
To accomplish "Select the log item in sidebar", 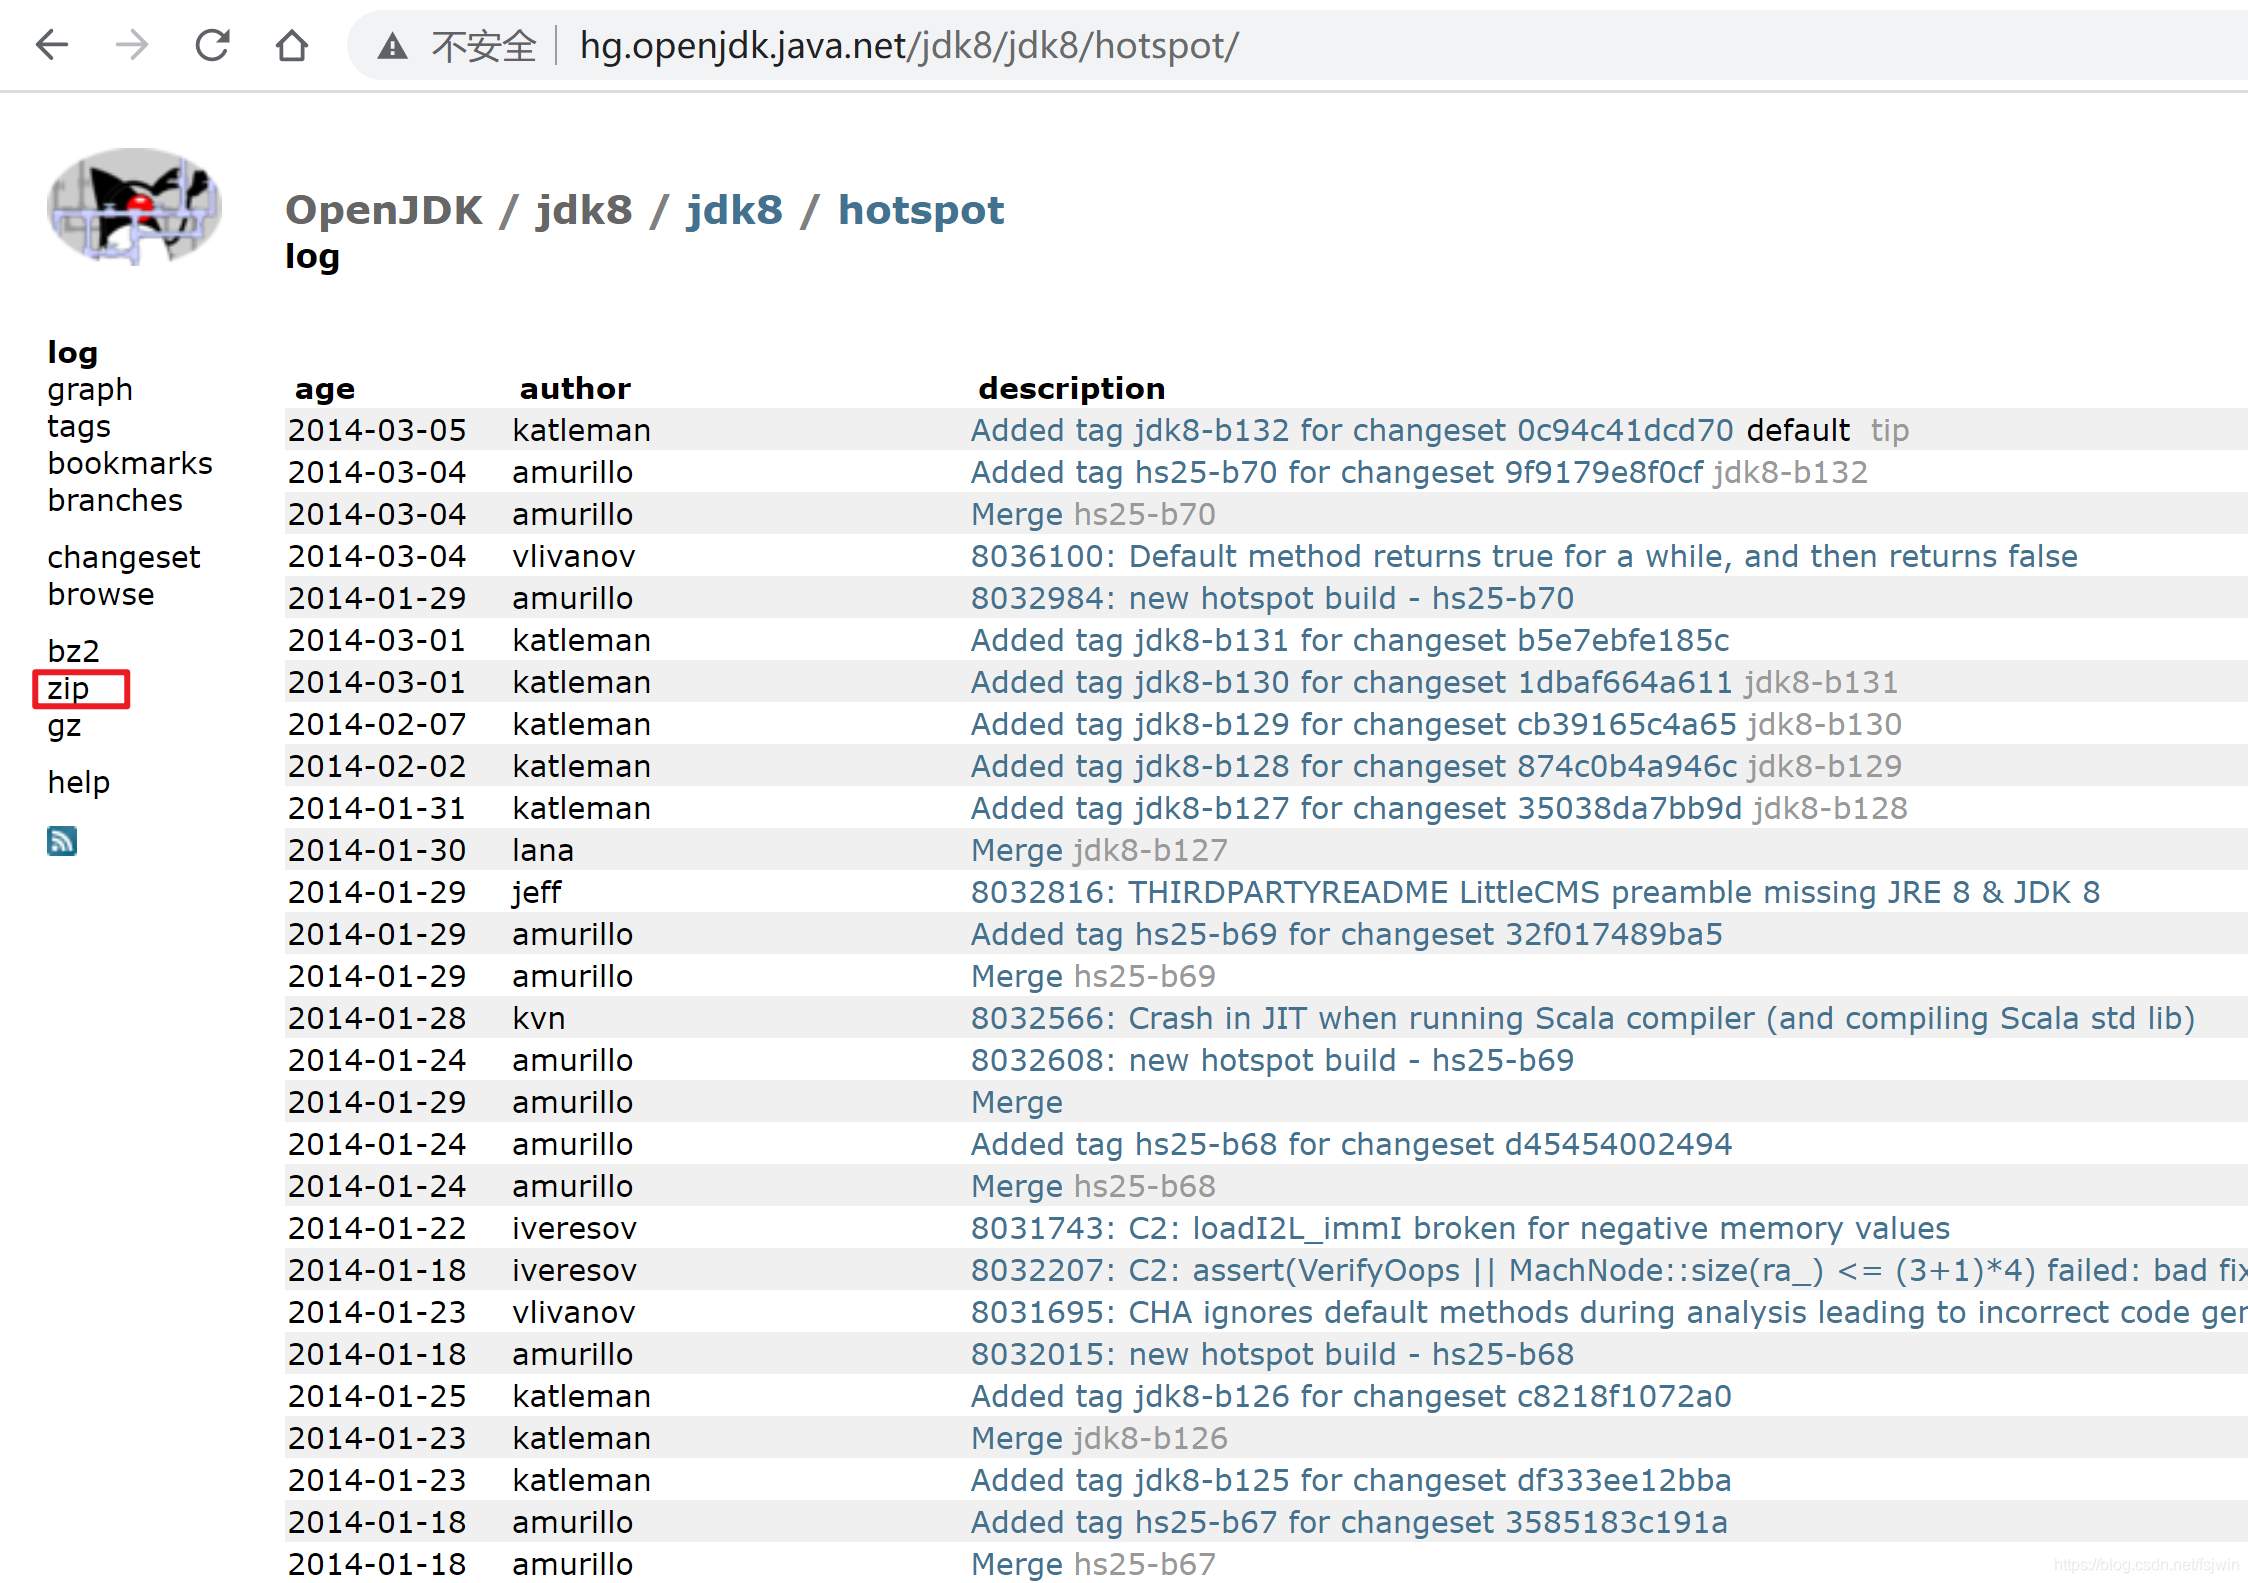I will point(73,352).
